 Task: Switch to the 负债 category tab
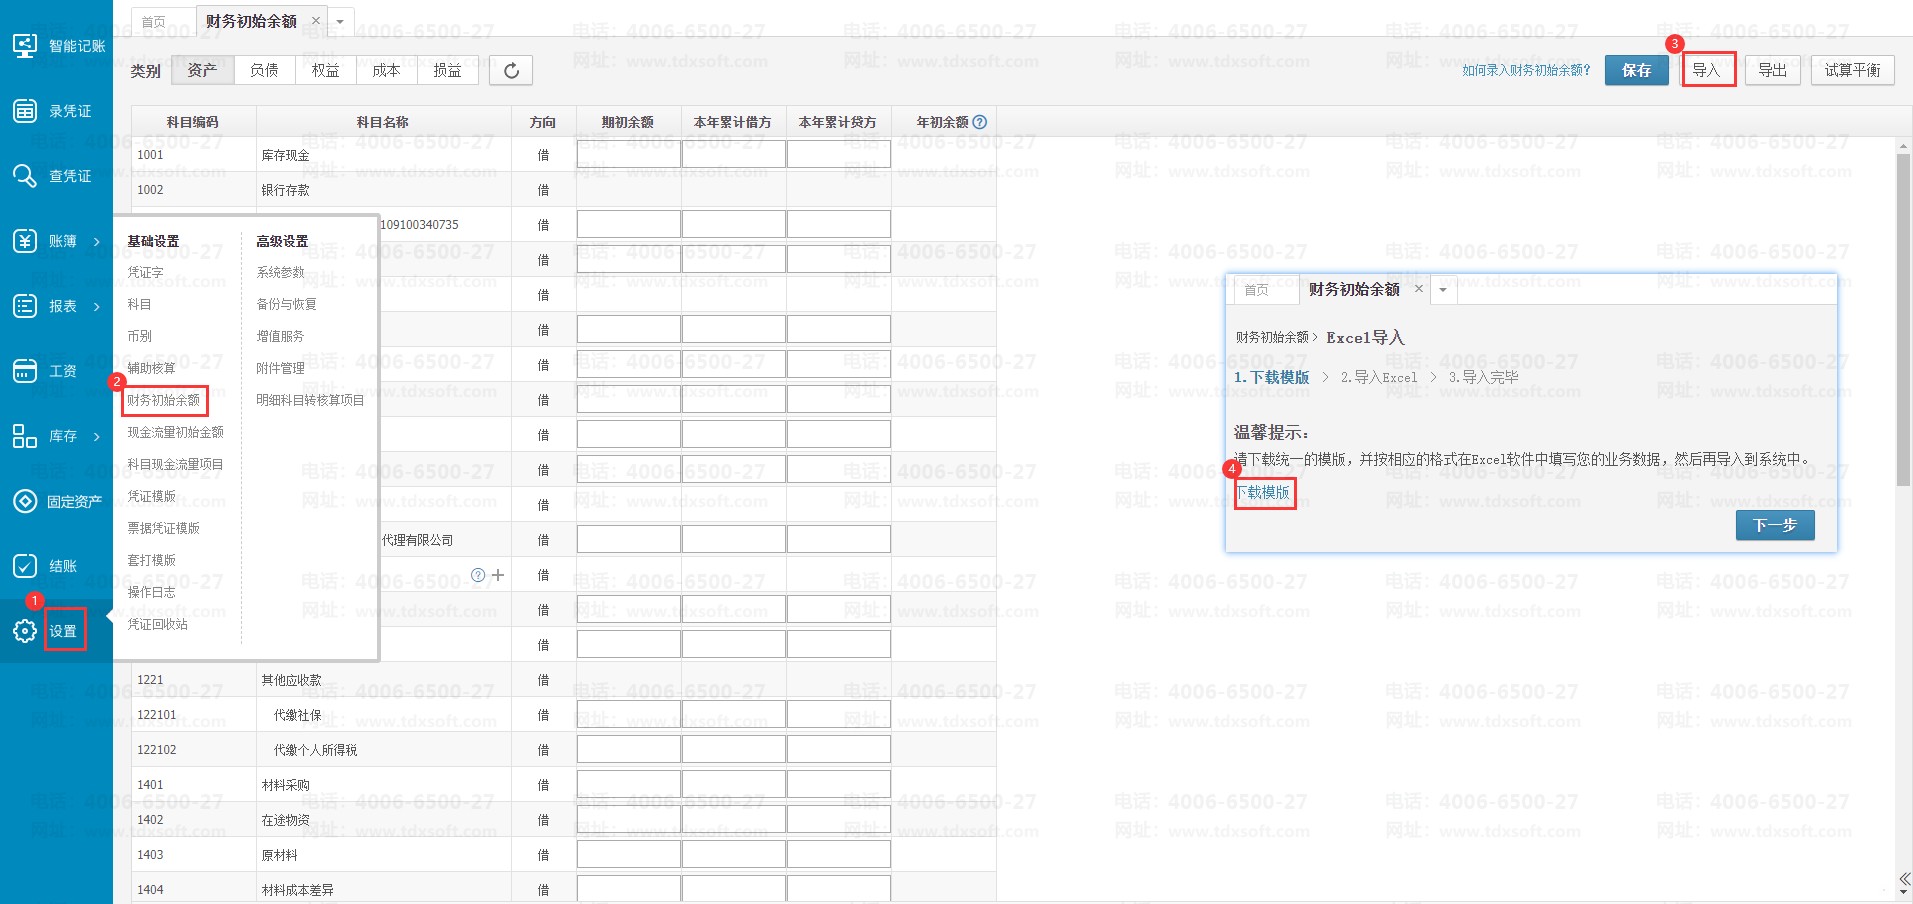click(264, 70)
